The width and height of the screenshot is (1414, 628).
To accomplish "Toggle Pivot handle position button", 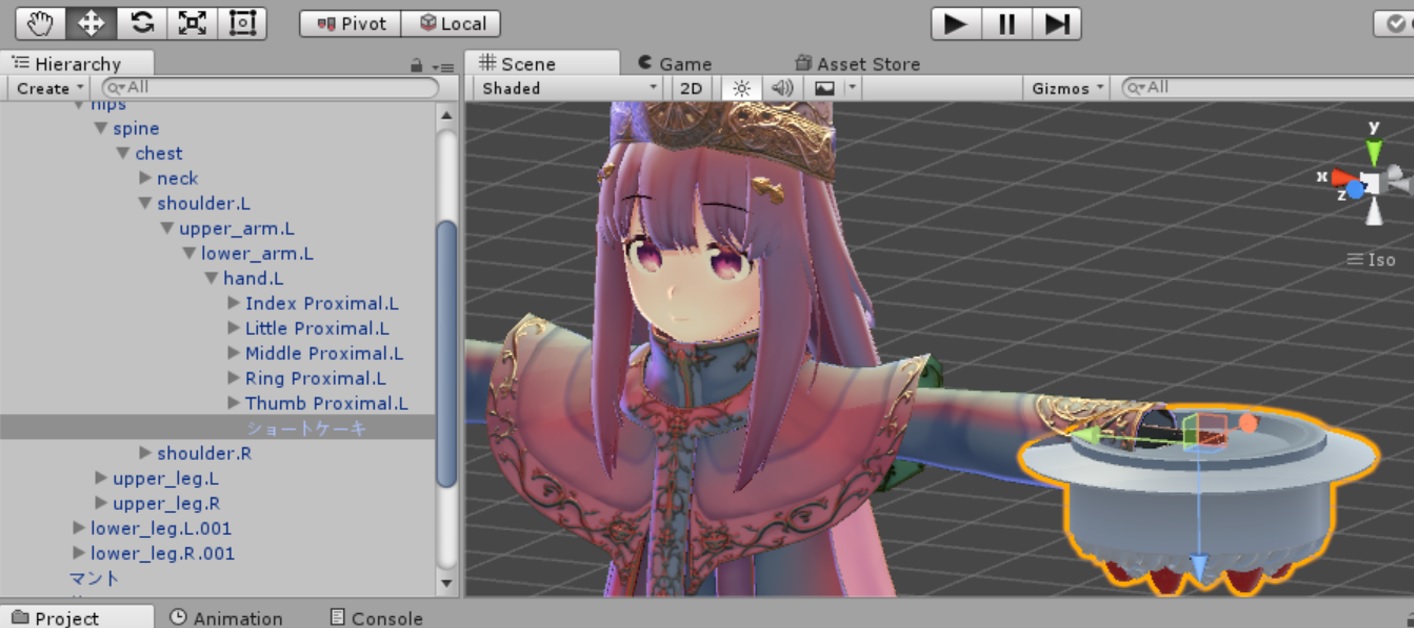I will coord(350,23).
